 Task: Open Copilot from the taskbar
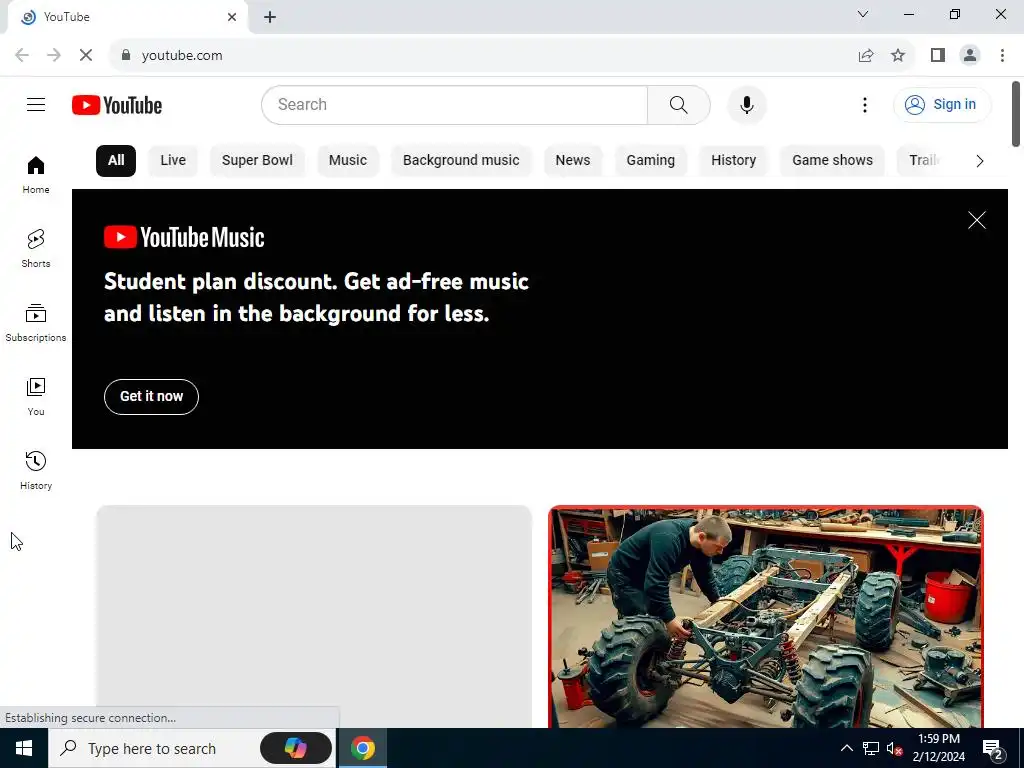[x=295, y=748]
